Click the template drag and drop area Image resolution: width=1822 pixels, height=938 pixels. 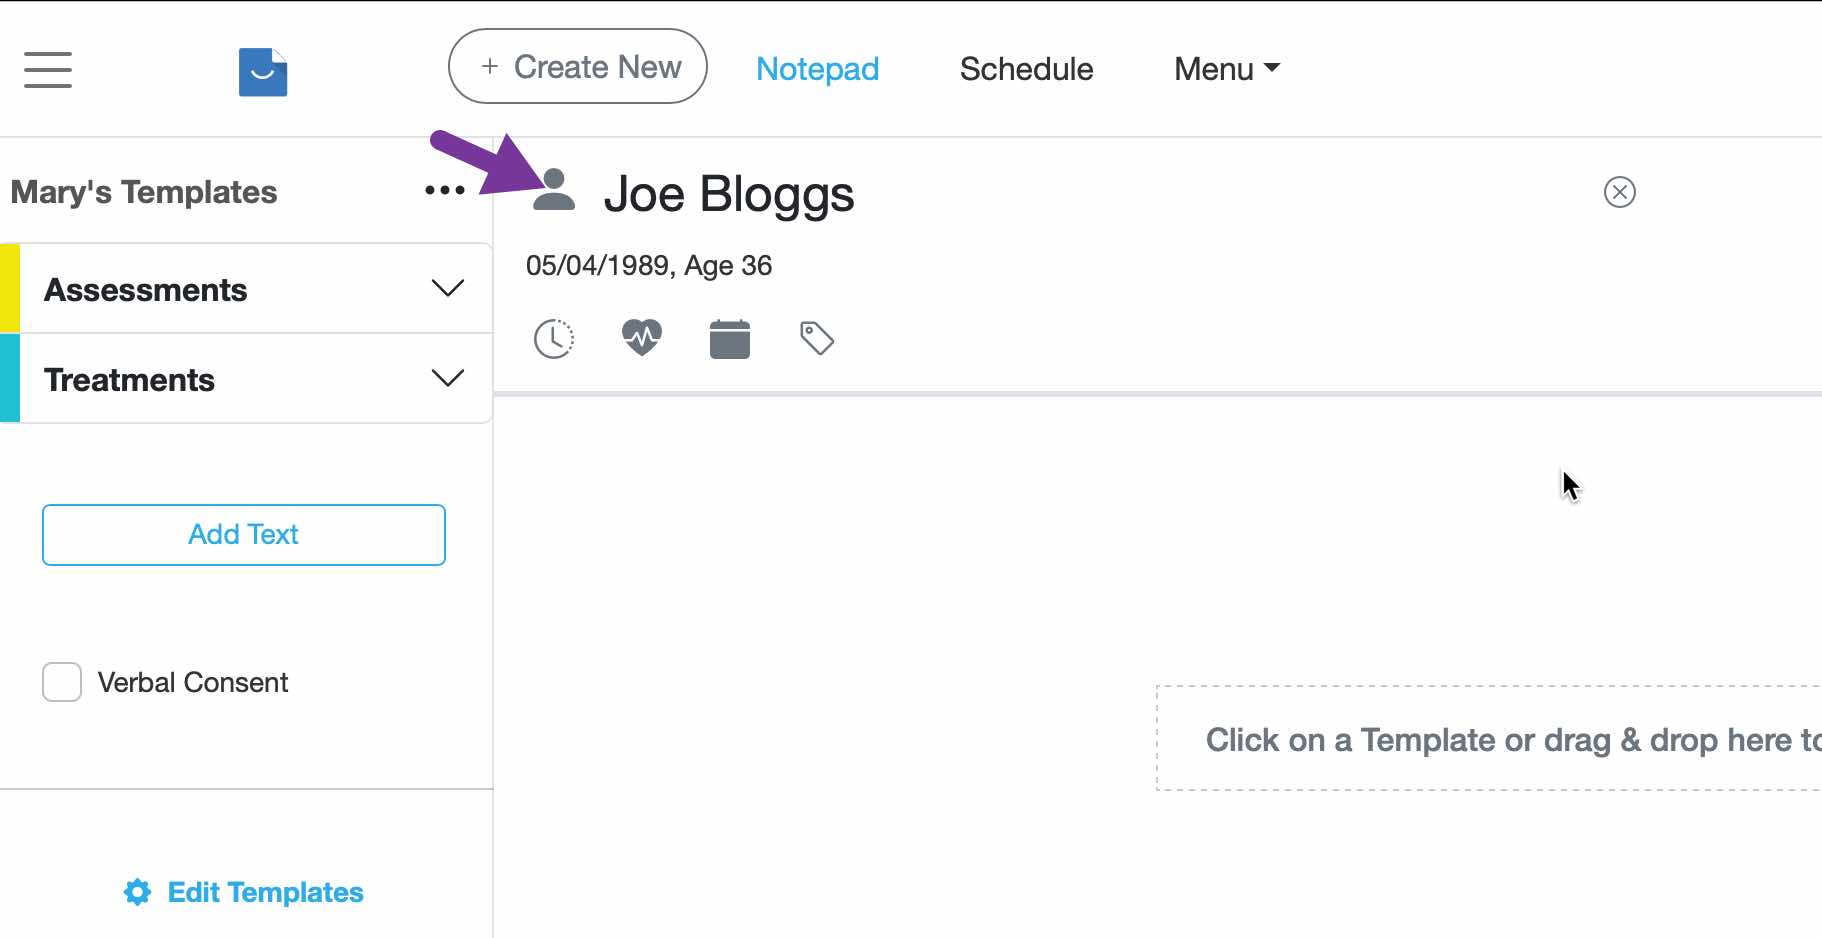click(x=1488, y=739)
